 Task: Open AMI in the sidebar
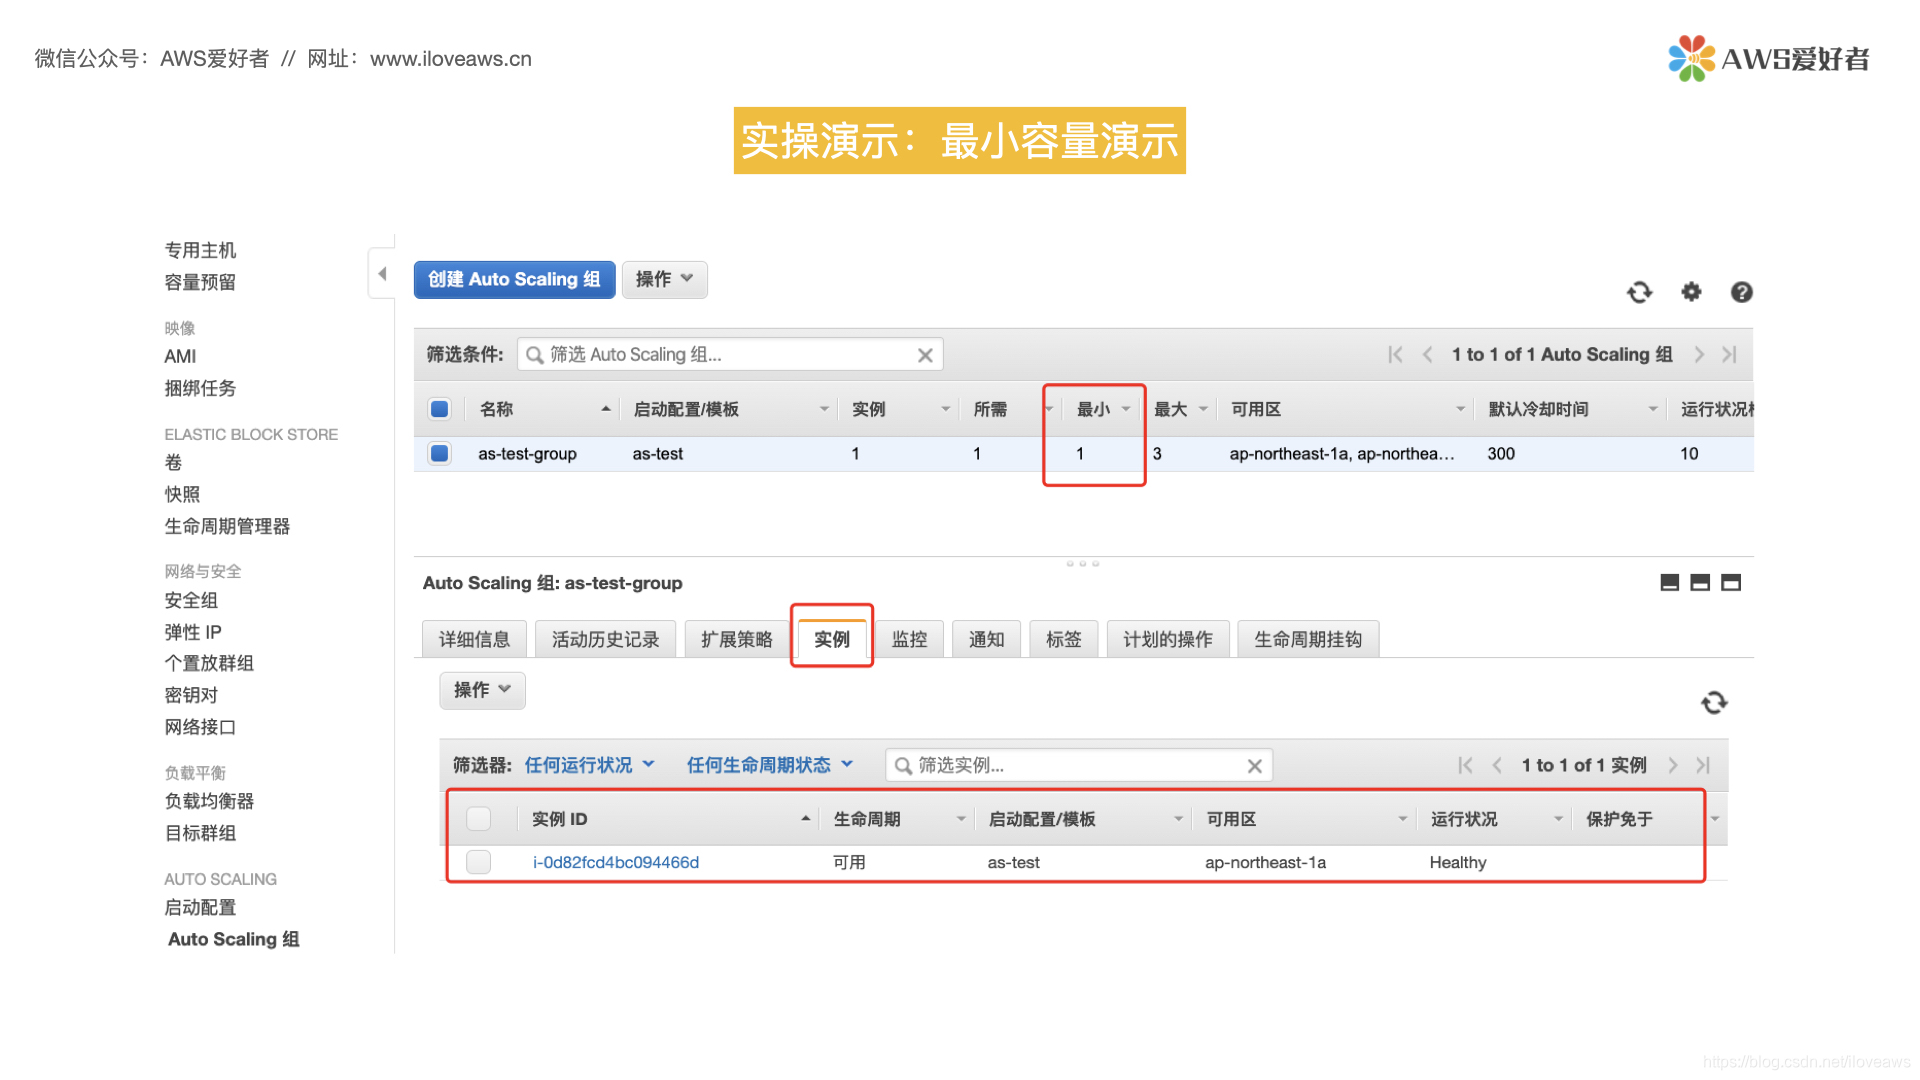[x=180, y=356]
